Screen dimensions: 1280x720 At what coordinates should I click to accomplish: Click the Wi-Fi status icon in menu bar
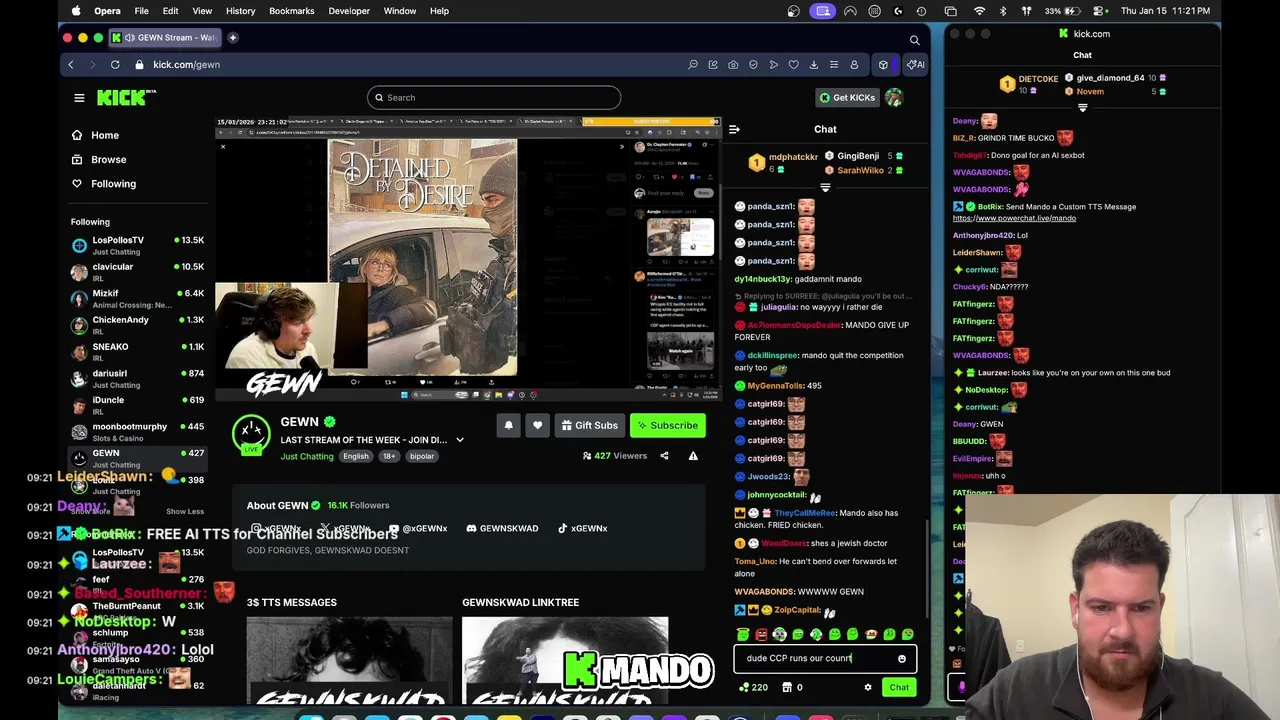(x=979, y=11)
